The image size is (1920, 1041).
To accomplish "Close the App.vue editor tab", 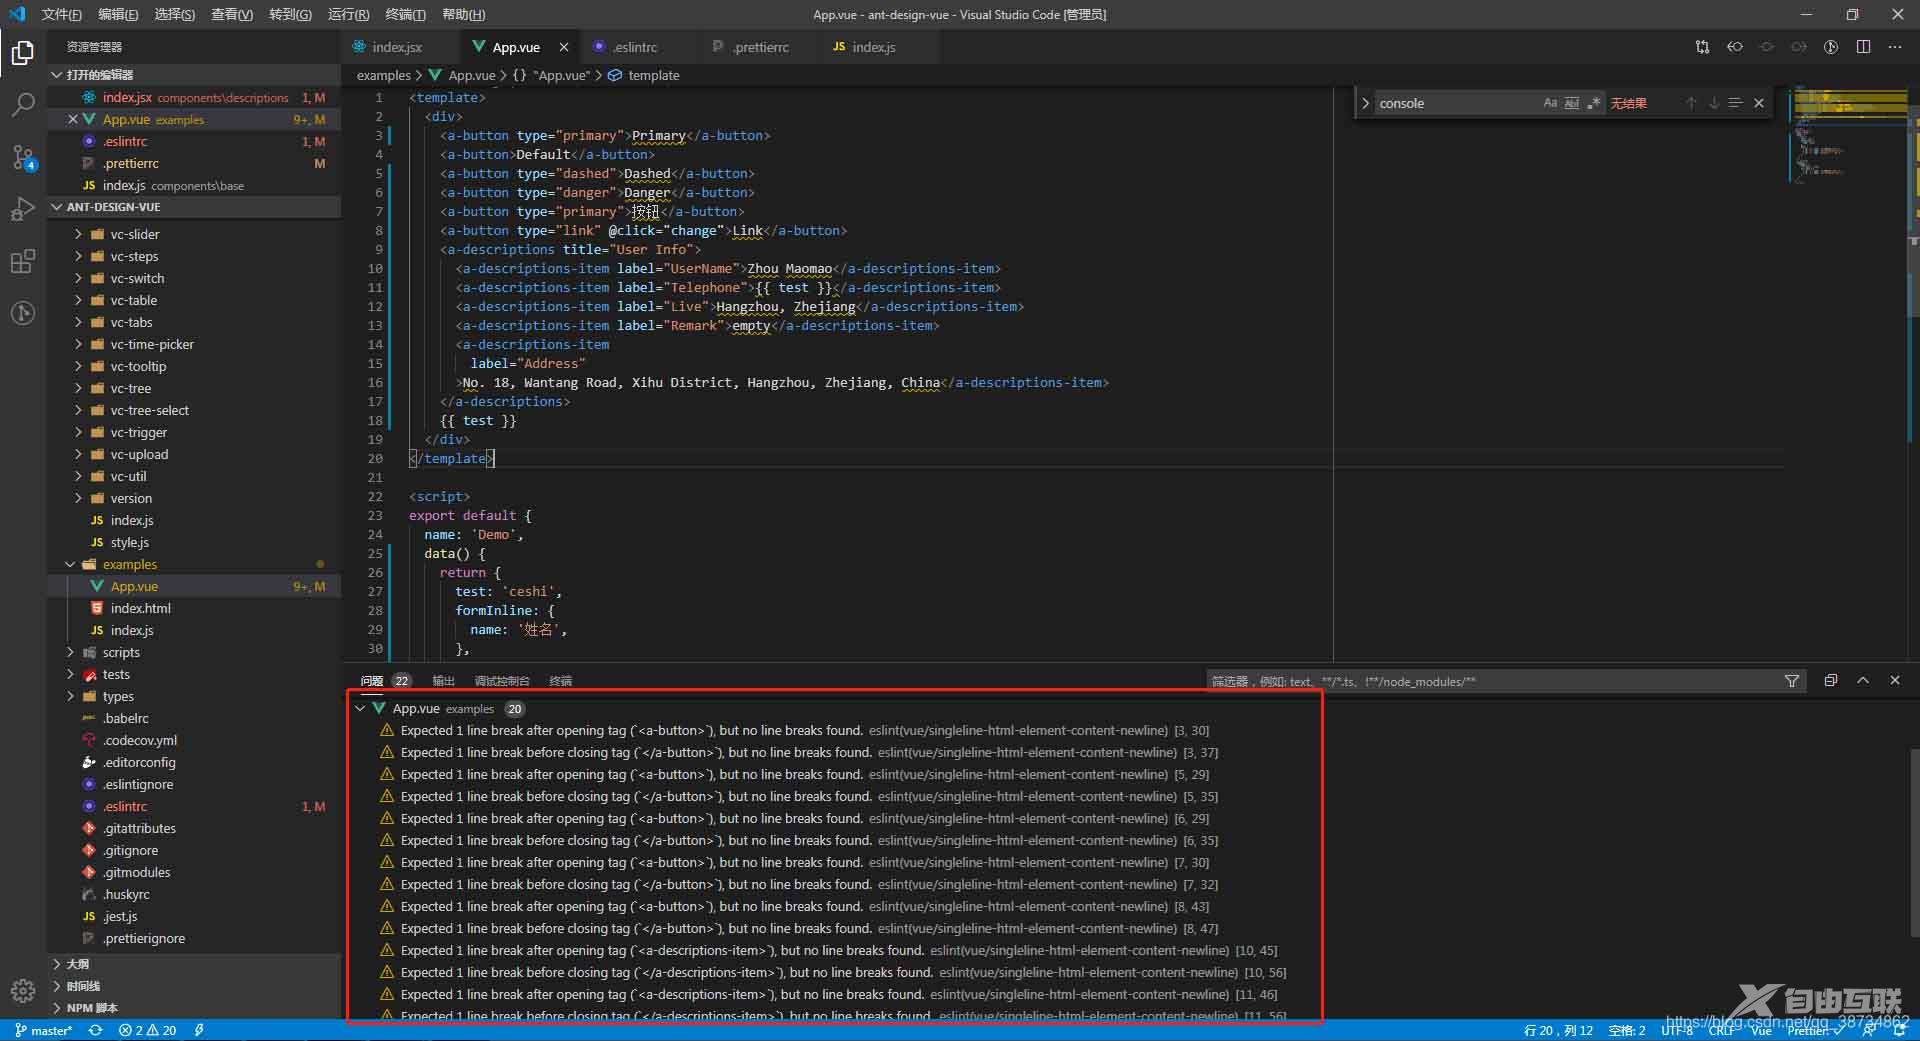I will [564, 47].
